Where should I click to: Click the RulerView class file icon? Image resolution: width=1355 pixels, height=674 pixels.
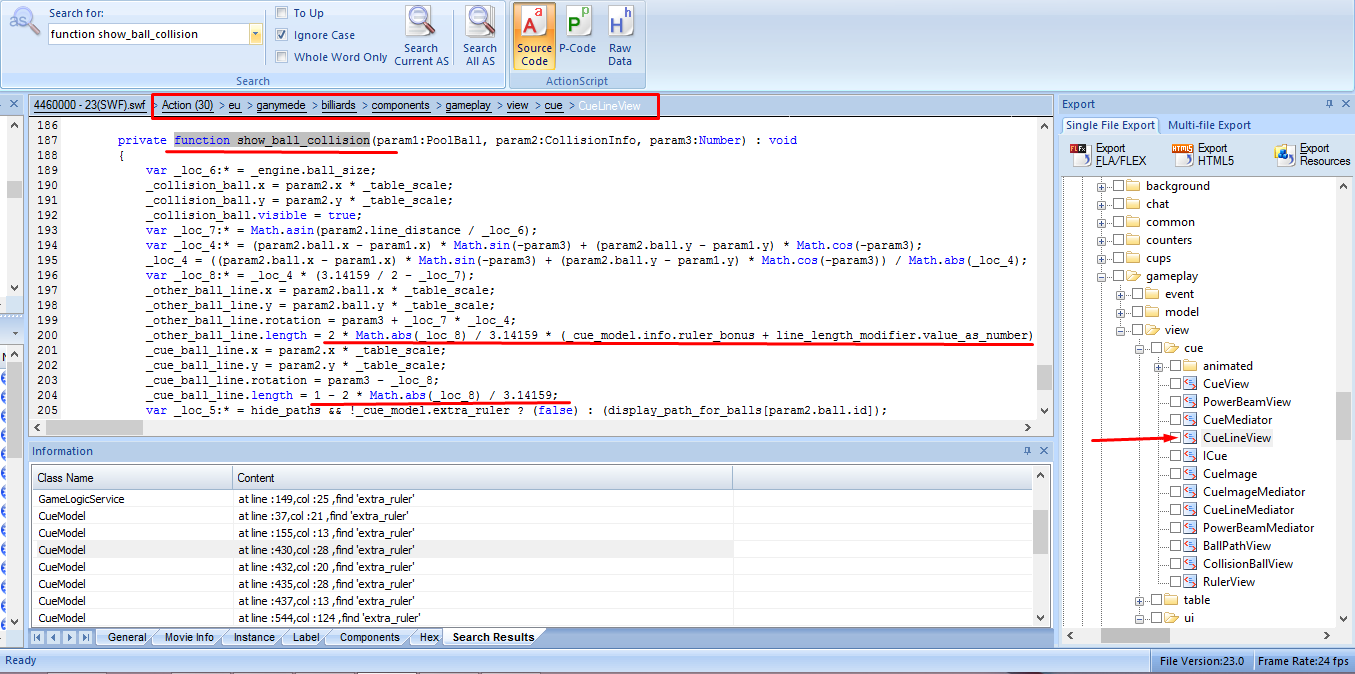pos(1190,582)
